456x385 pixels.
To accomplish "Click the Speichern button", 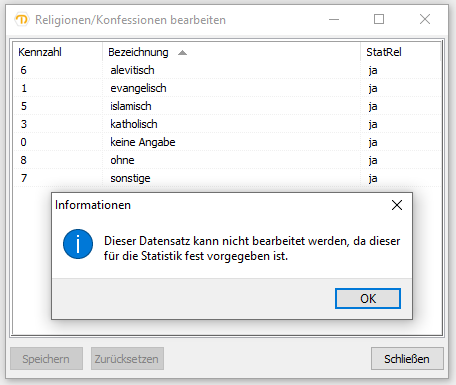I will tap(46, 359).
